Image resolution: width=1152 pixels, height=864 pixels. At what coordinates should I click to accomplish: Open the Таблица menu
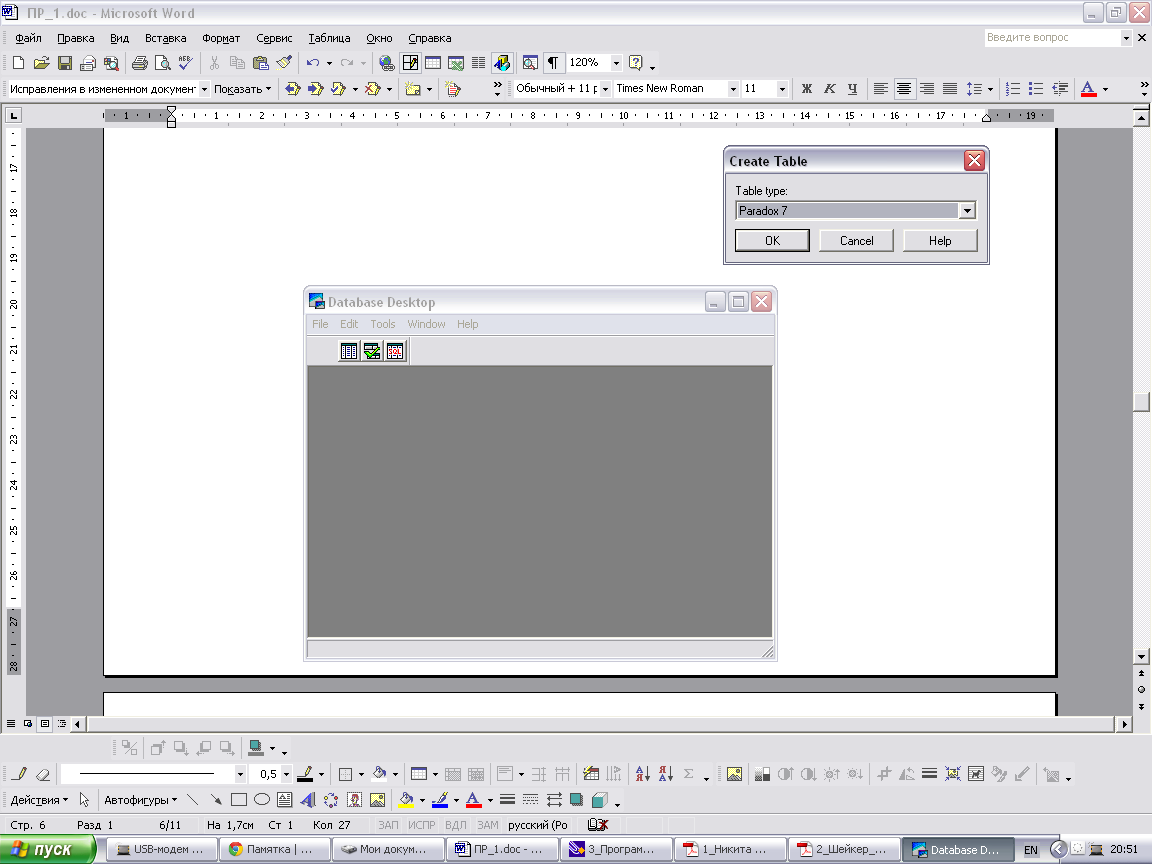click(x=329, y=38)
